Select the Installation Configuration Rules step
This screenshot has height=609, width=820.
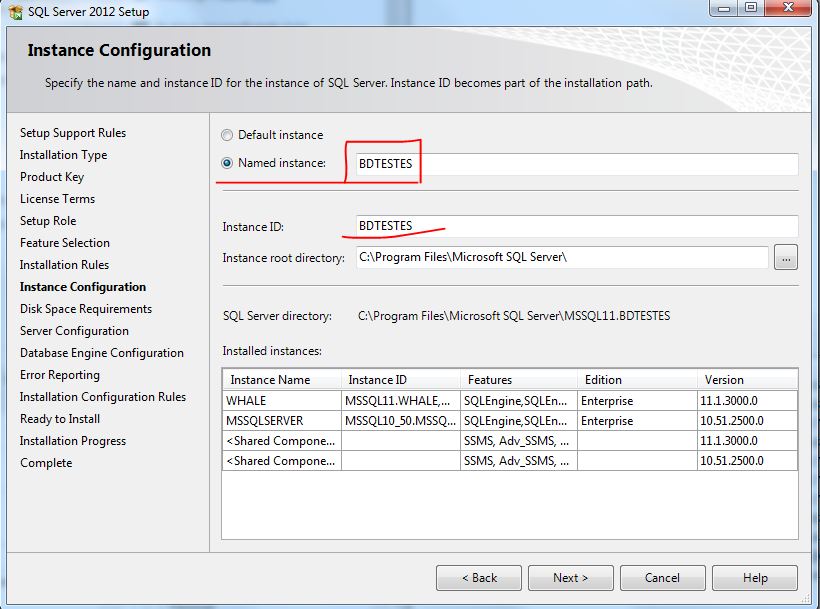(x=103, y=397)
